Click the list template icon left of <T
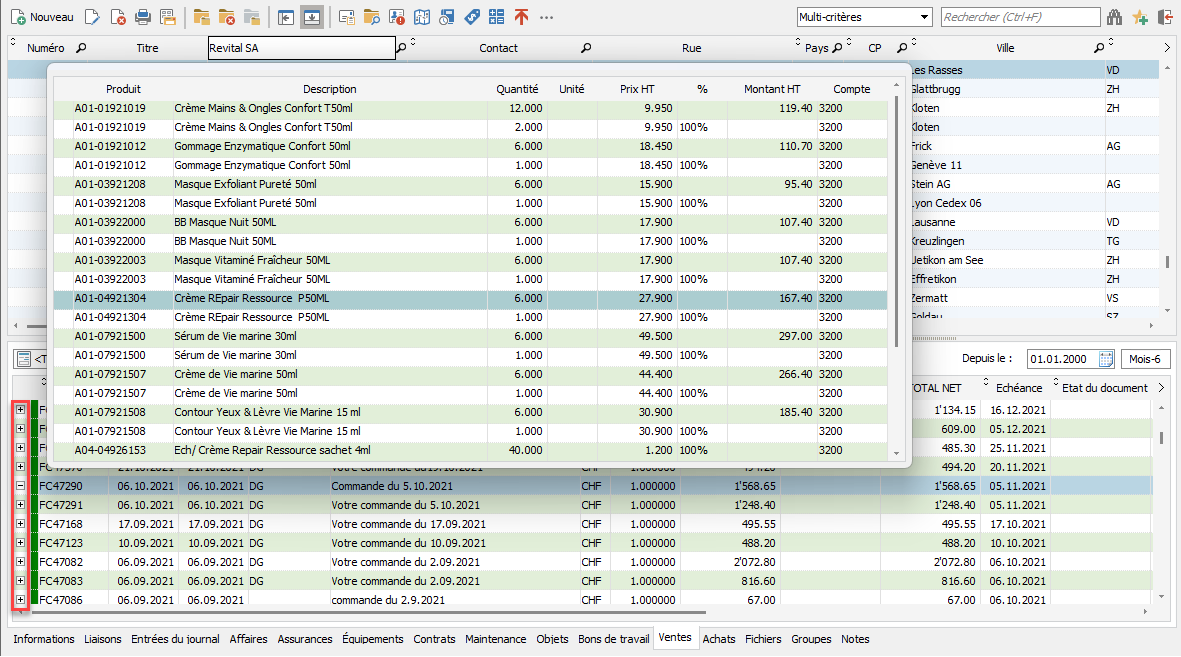This screenshot has height=657, width=1181. pos(23,359)
